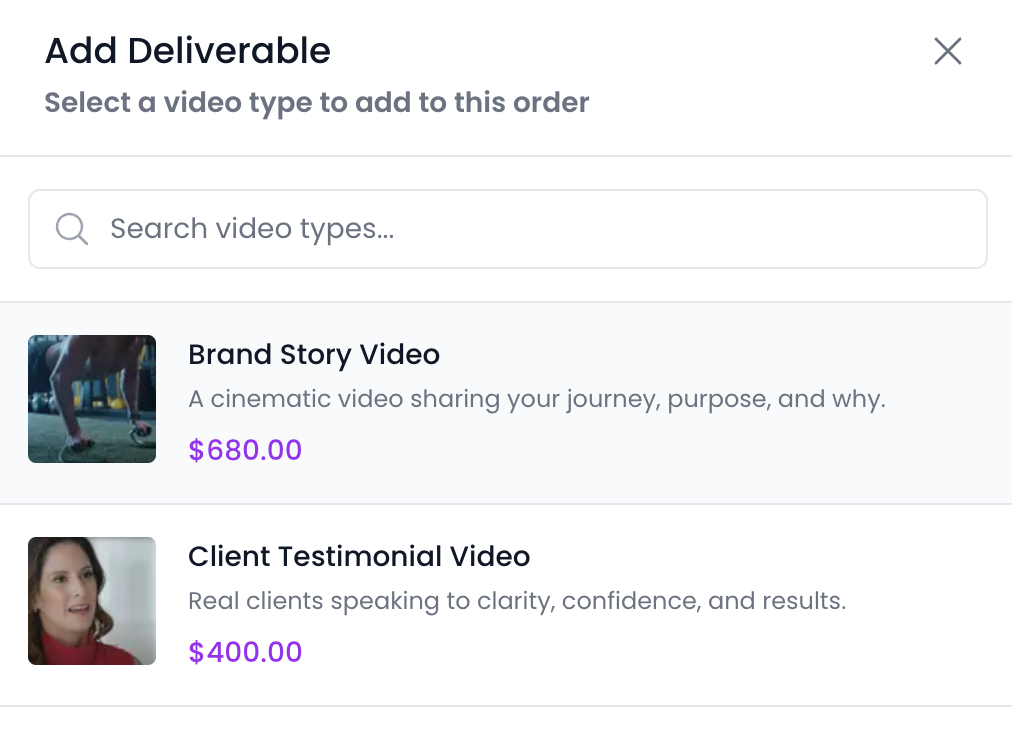
Task: Click the placeholder text in the search box
Action: (x=252, y=229)
